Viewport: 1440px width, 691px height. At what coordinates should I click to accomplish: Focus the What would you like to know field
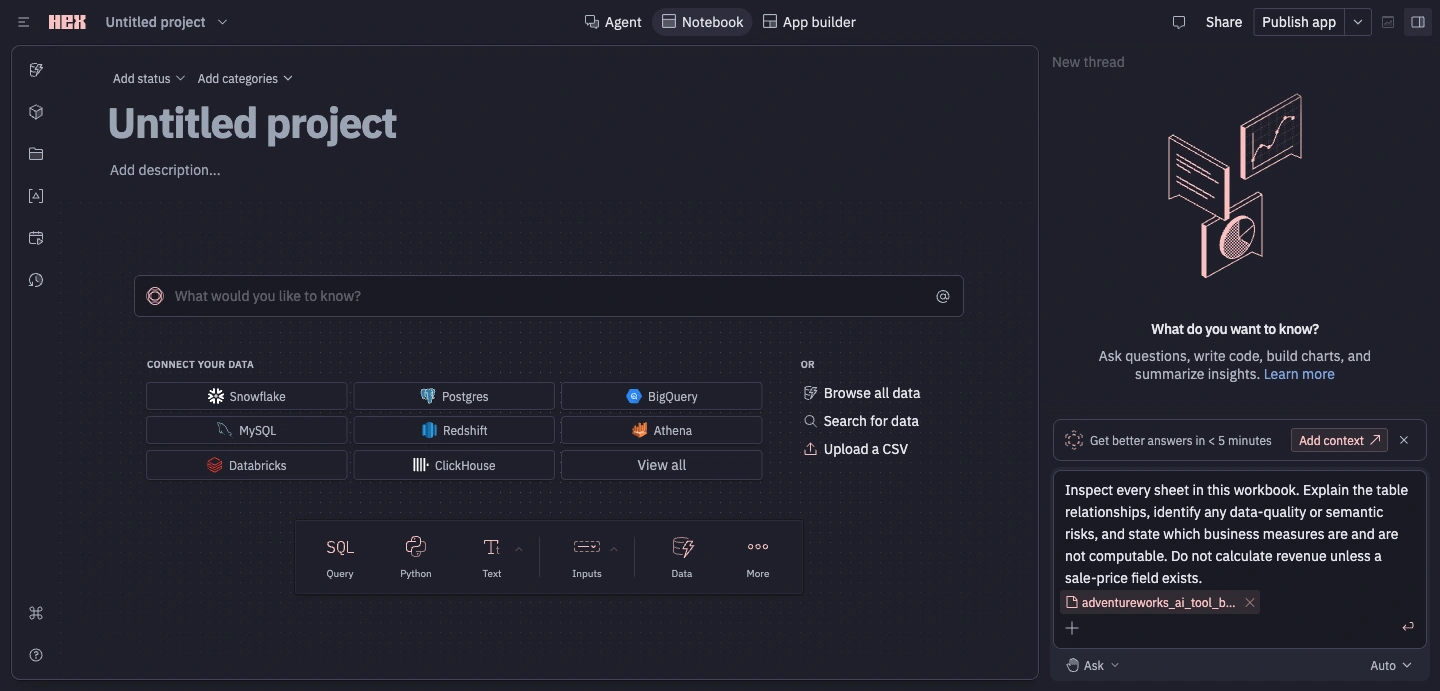coord(549,296)
